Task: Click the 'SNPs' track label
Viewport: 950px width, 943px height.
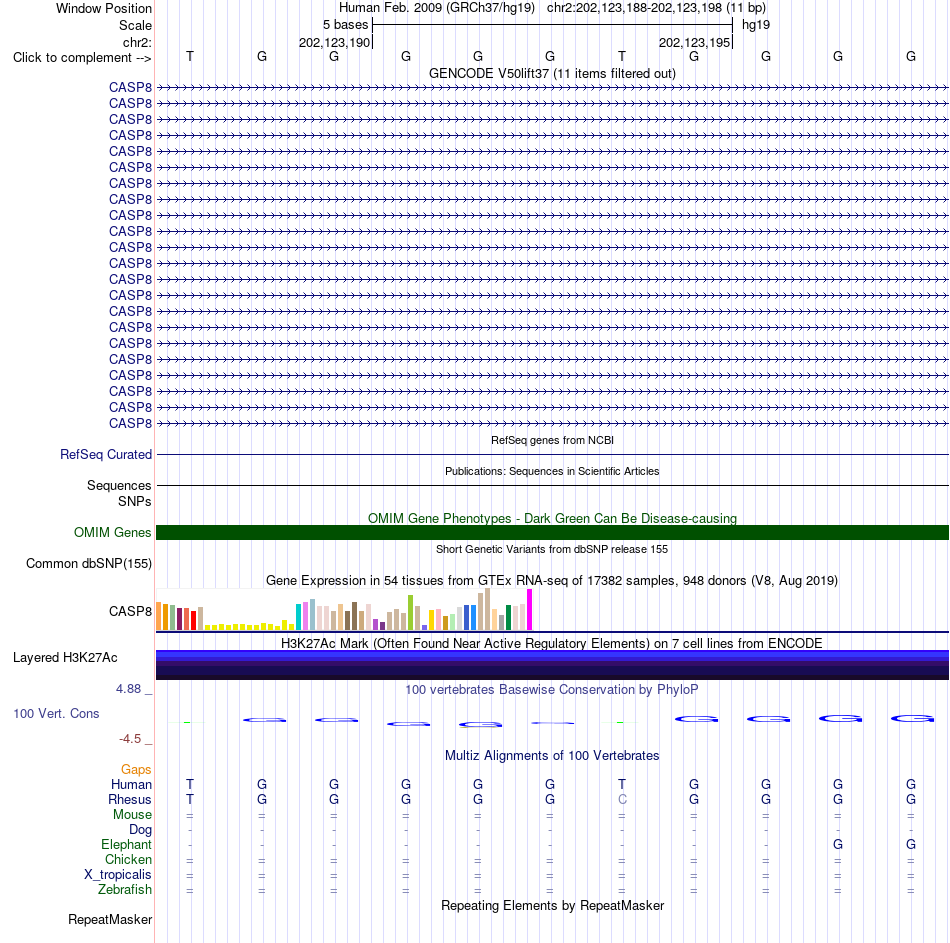Action: pos(135,501)
